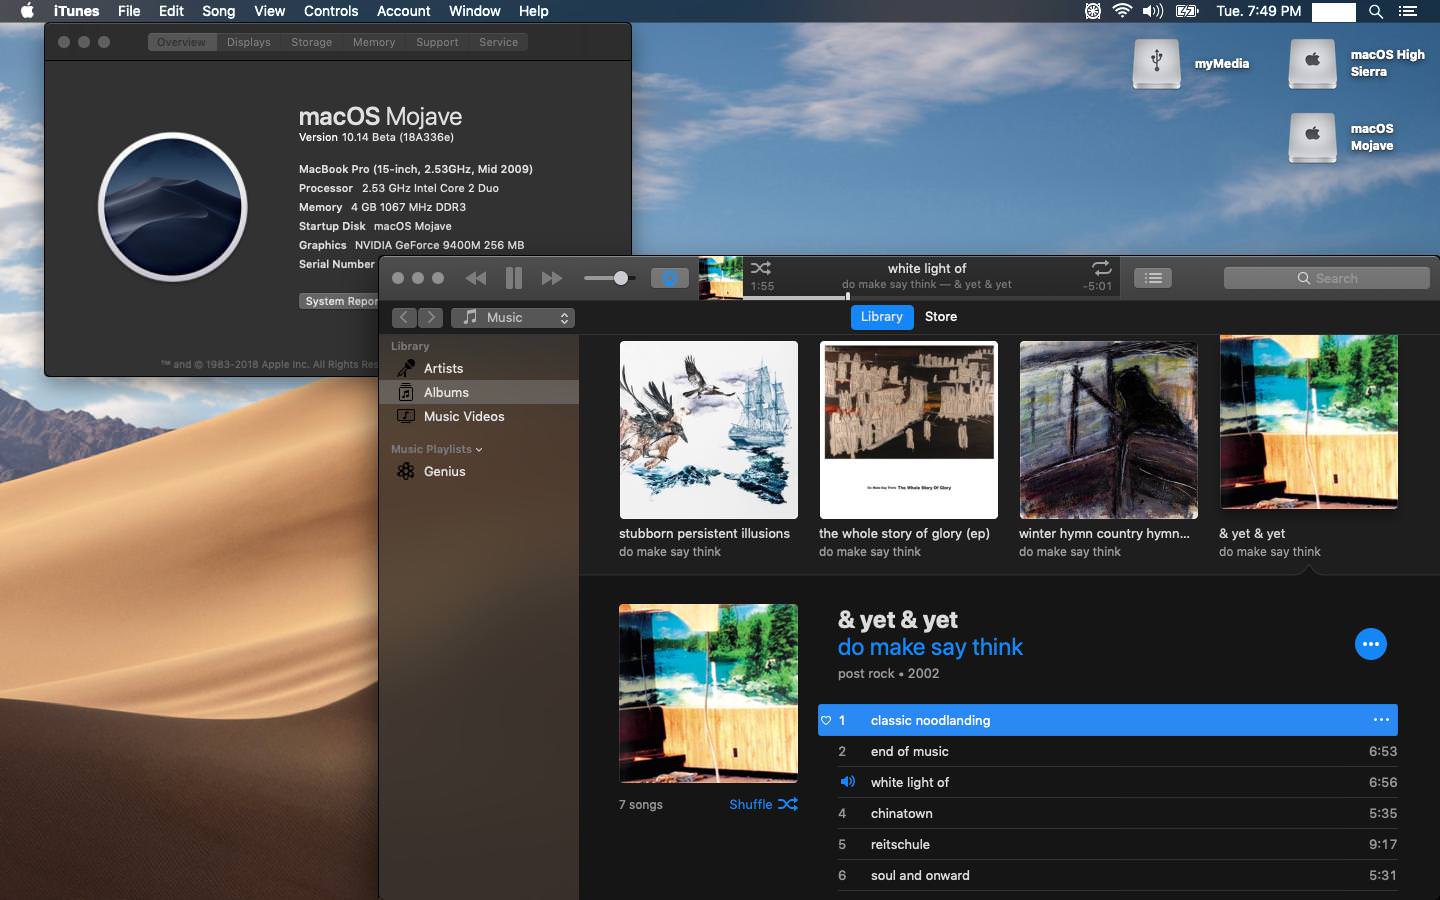Image resolution: width=1440 pixels, height=900 pixels.
Task: Select the Overview tab in About This Mac
Action: pyautogui.click(x=181, y=42)
